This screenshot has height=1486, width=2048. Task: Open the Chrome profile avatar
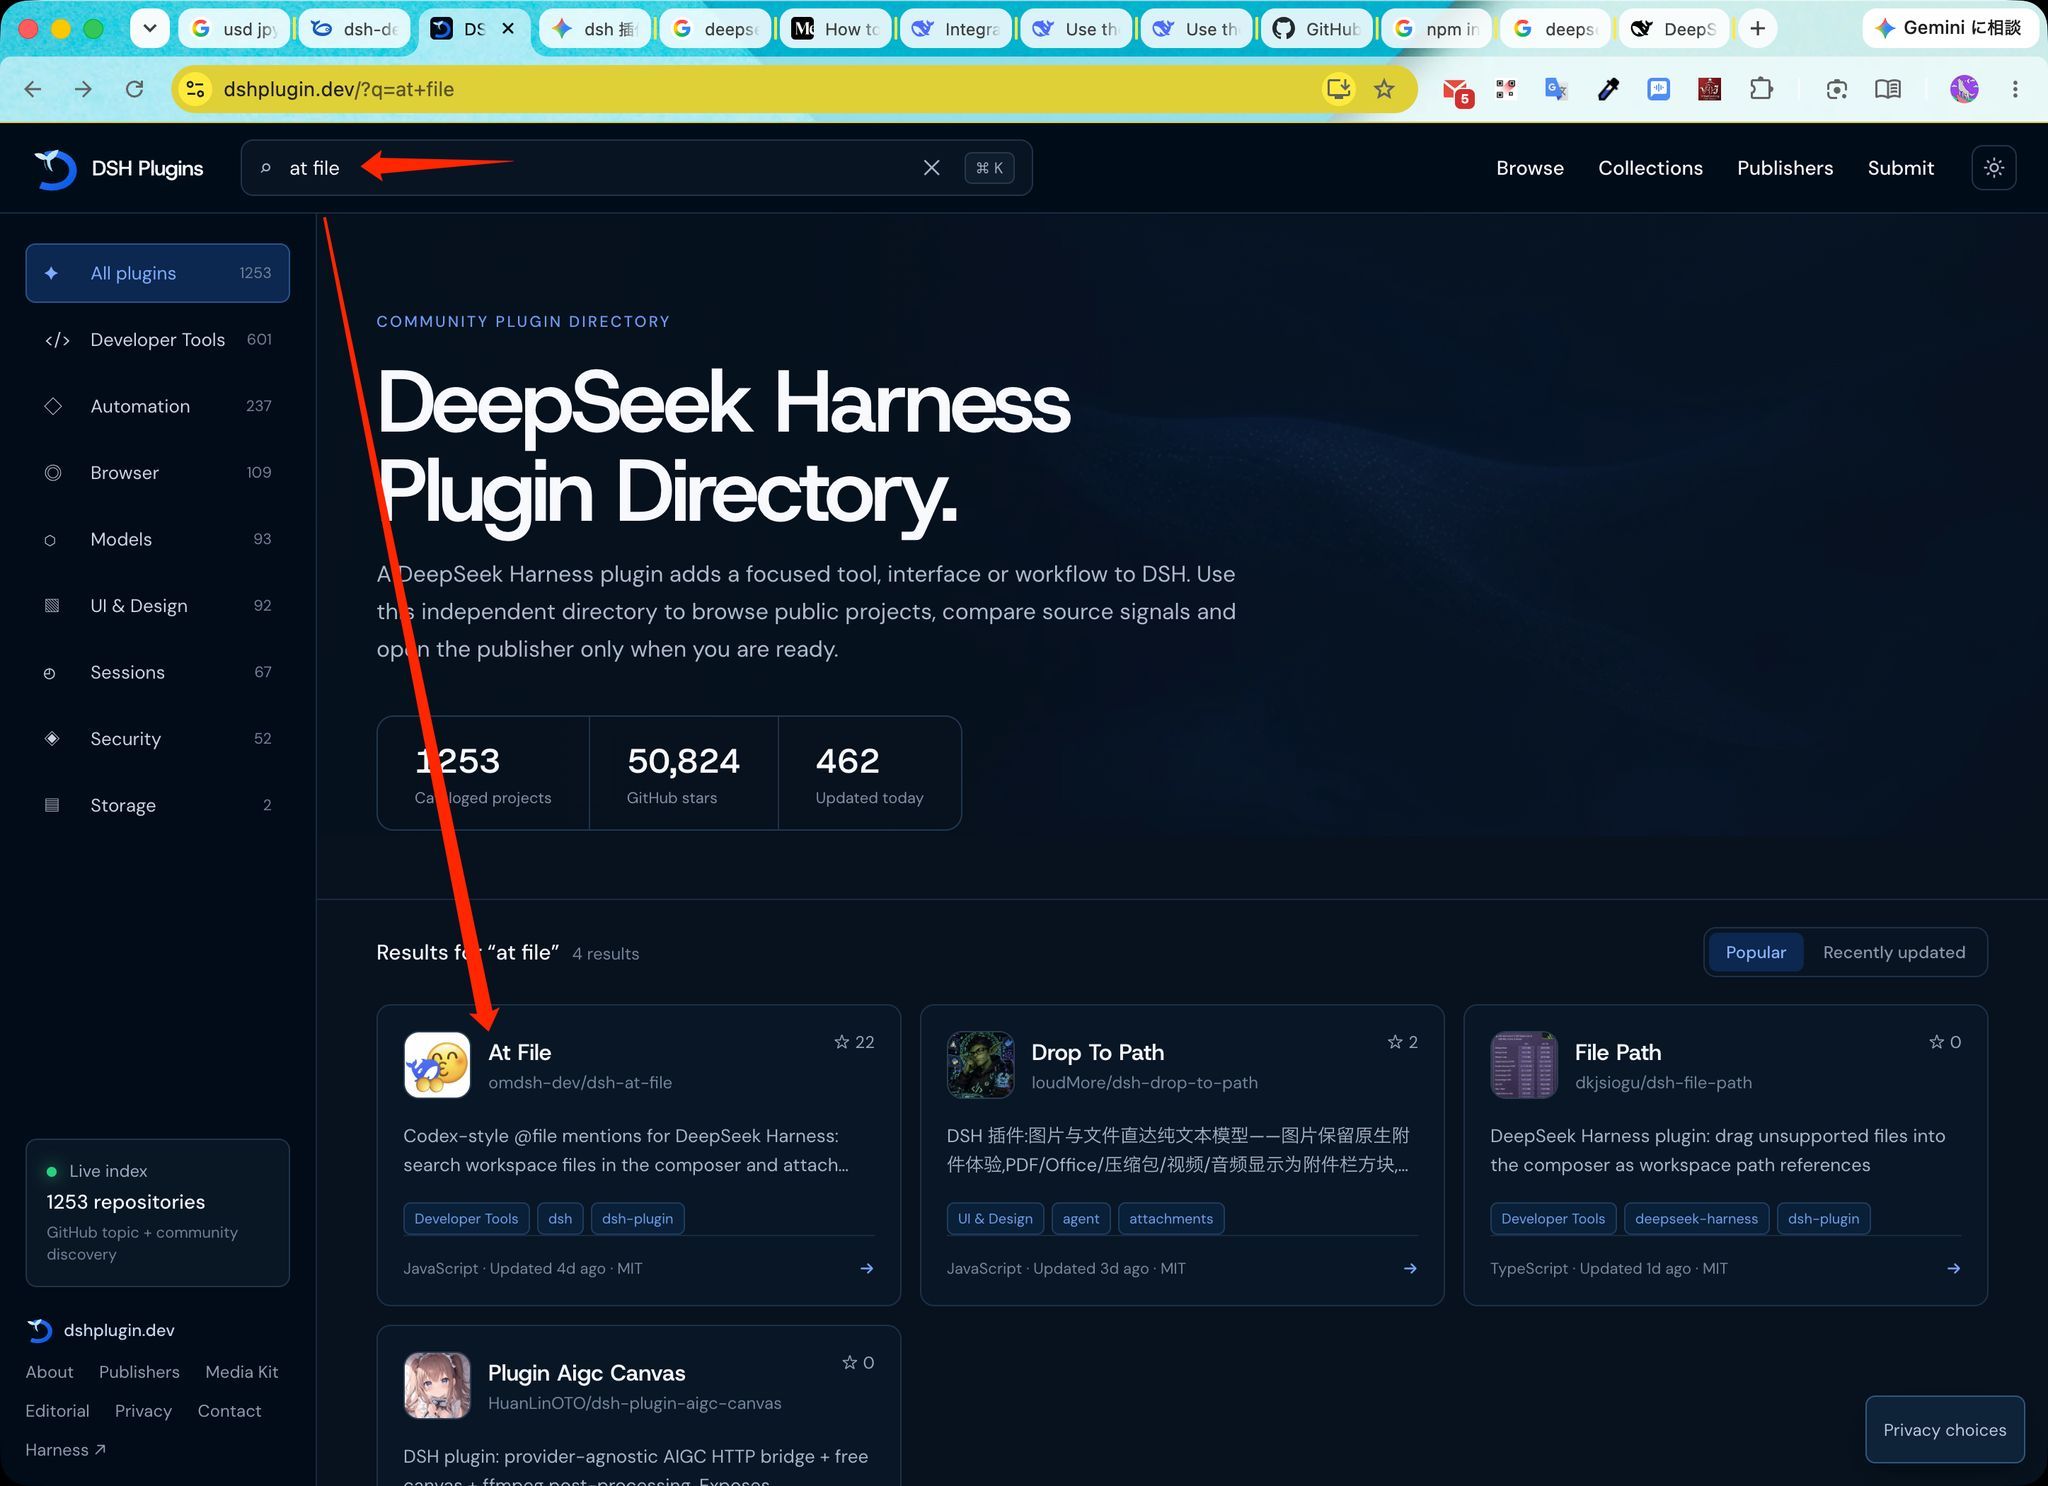coord(1964,89)
